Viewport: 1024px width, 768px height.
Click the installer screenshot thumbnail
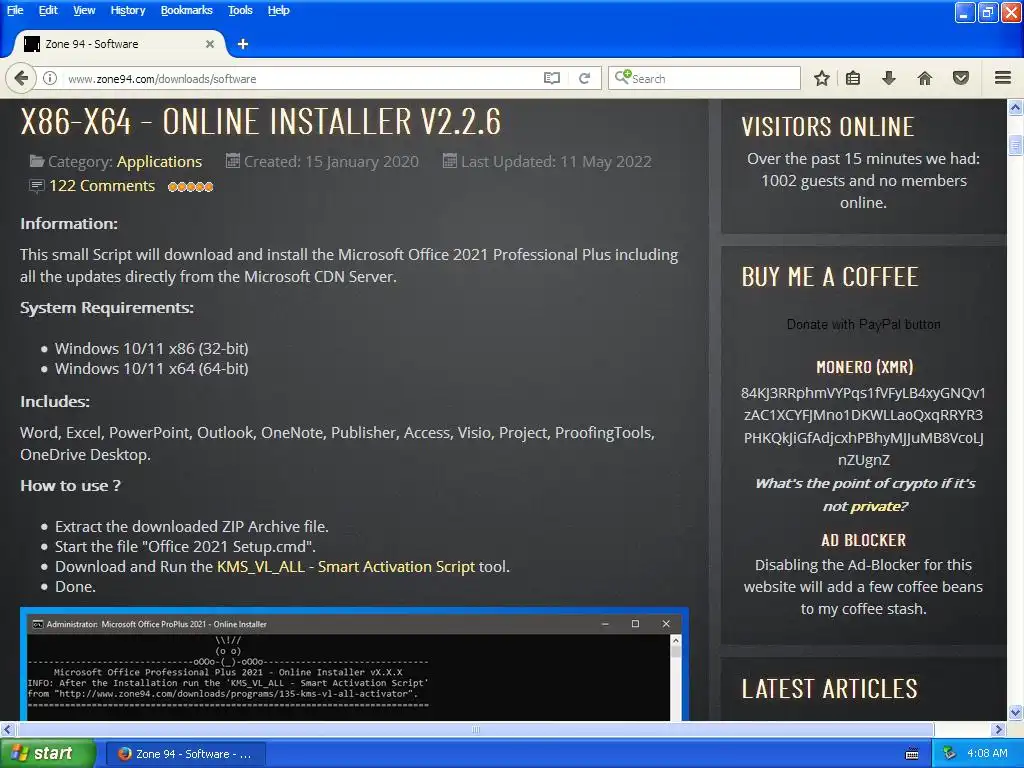pos(355,664)
